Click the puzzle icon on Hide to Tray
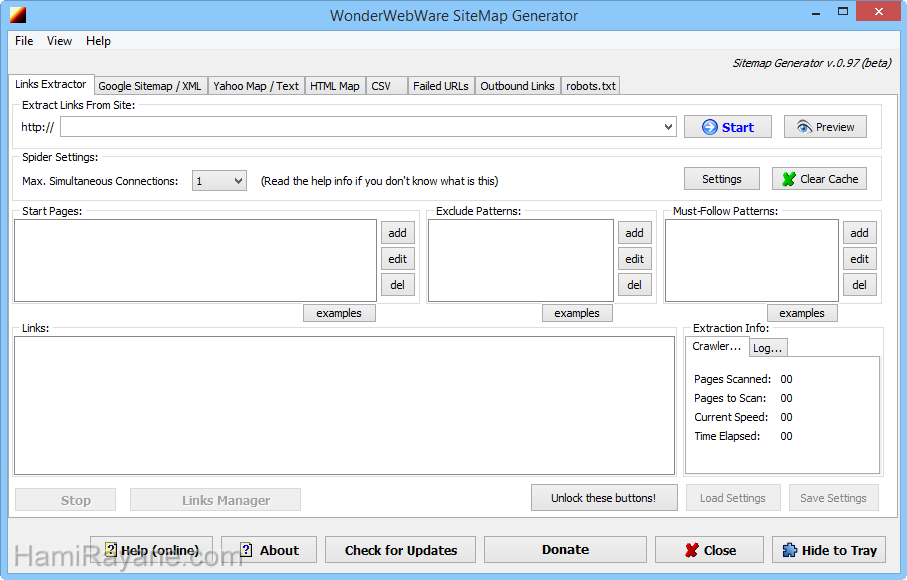Screen dimensions: 907x580 tap(790, 550)
